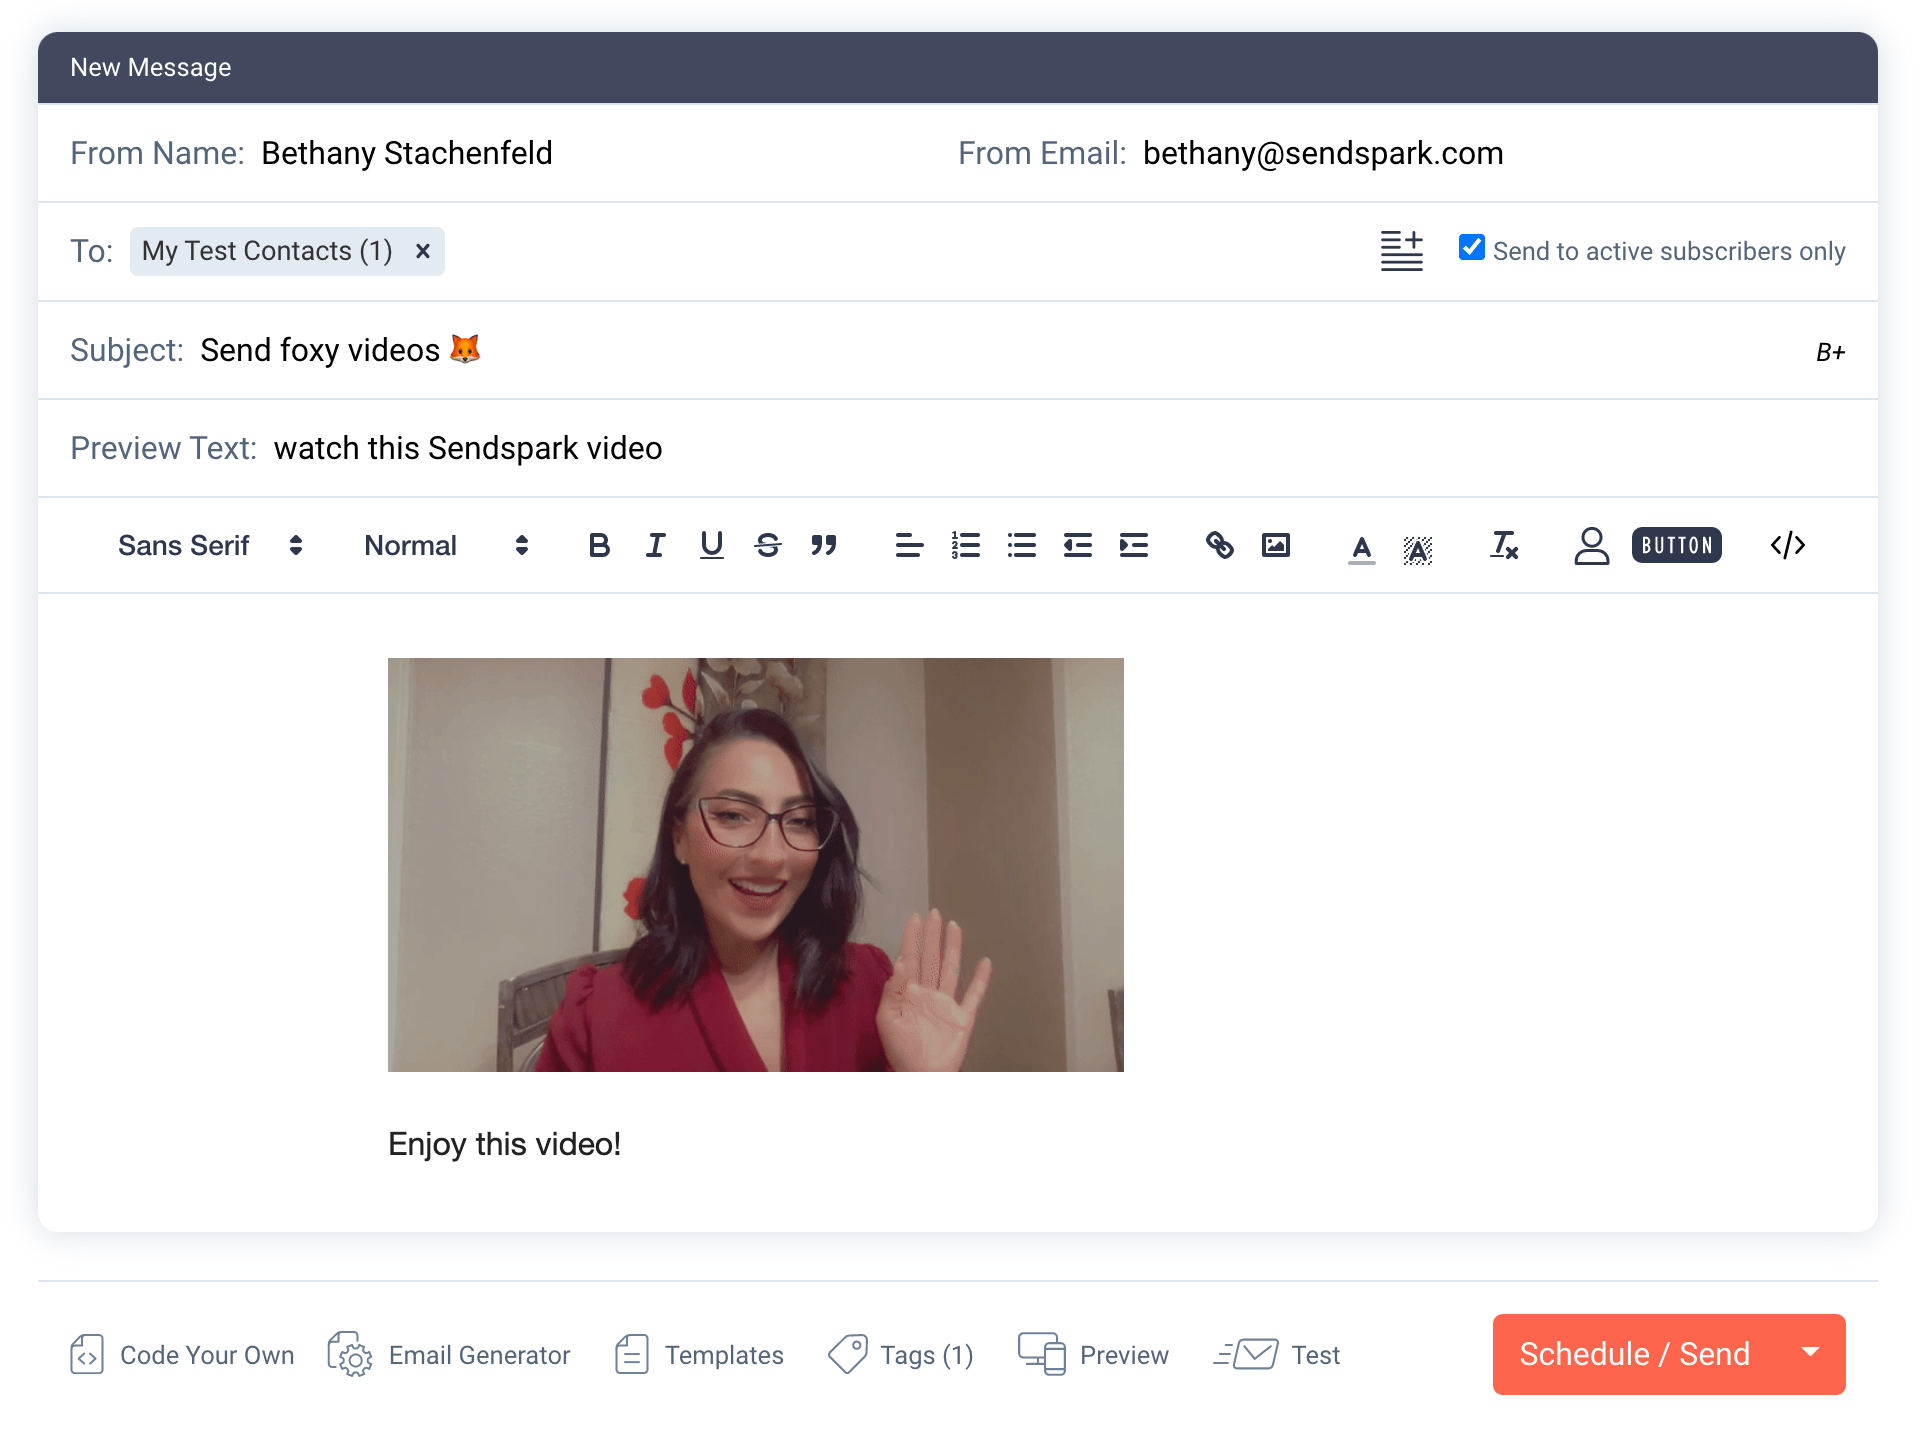Clear text formatting
Viewport: 1920px width, 1444px height.
click(x=1504, y=545)
